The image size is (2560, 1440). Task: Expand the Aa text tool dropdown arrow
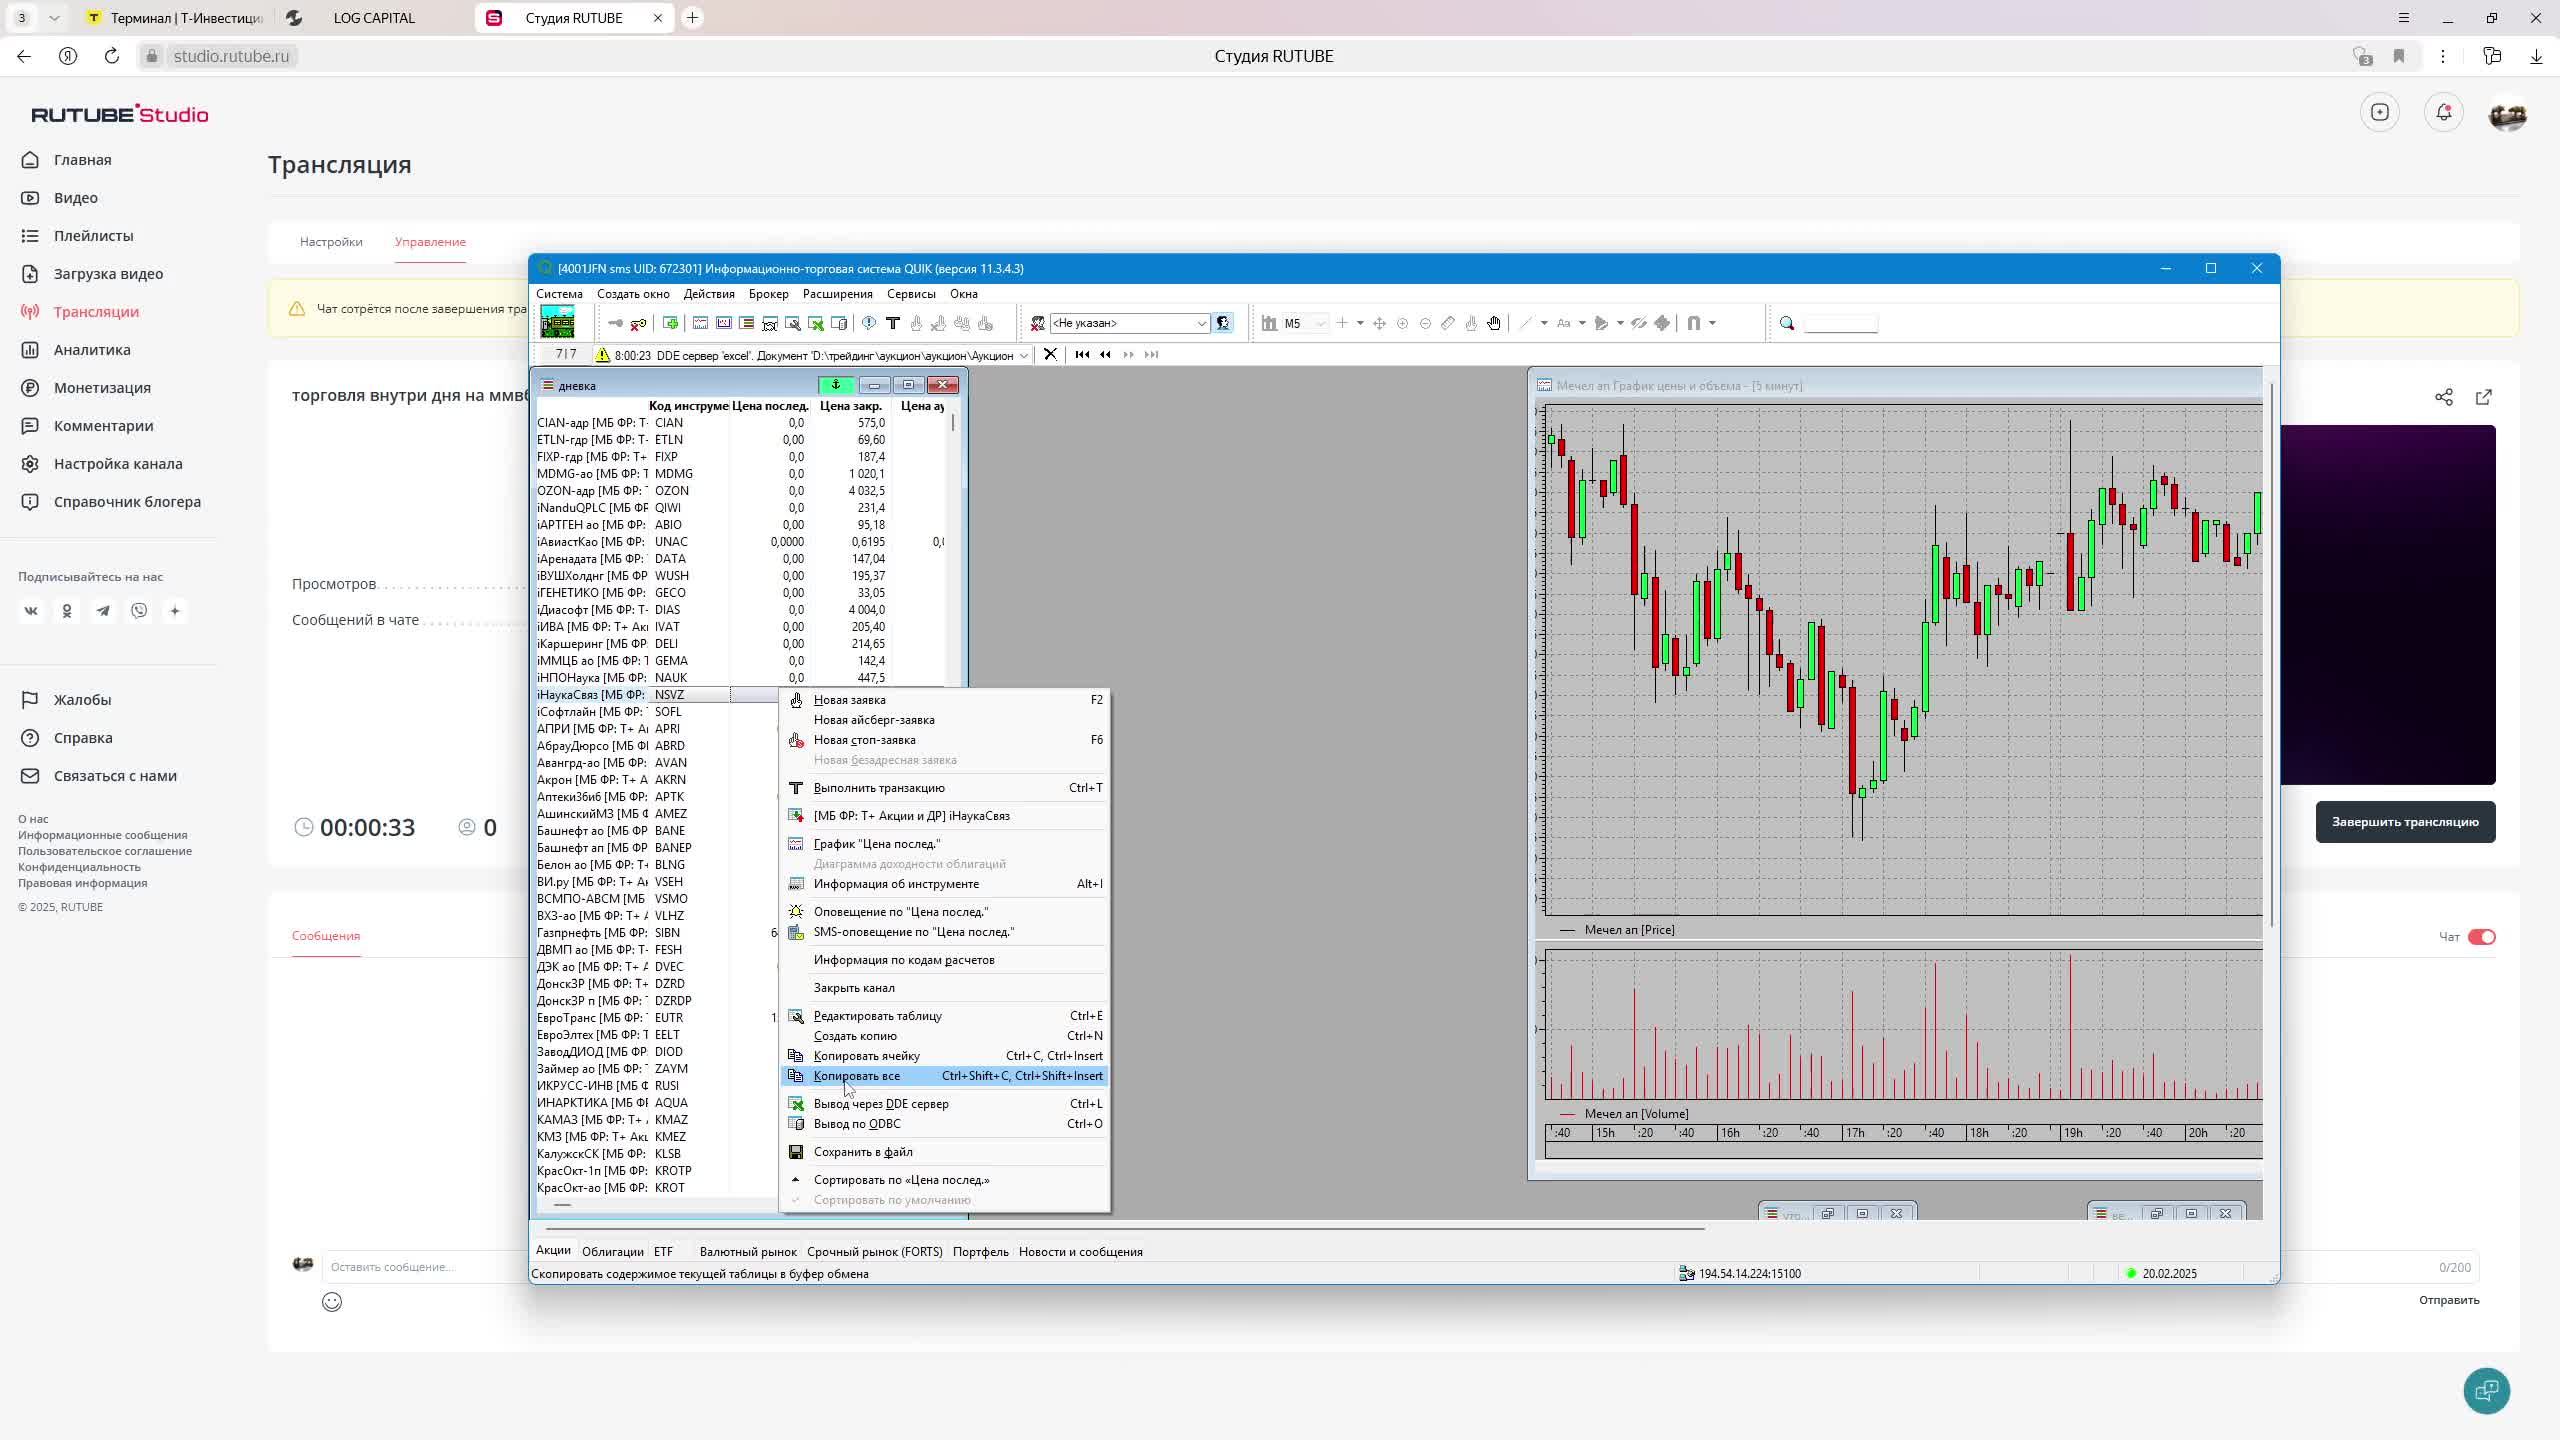click(x=1582, y=323)
